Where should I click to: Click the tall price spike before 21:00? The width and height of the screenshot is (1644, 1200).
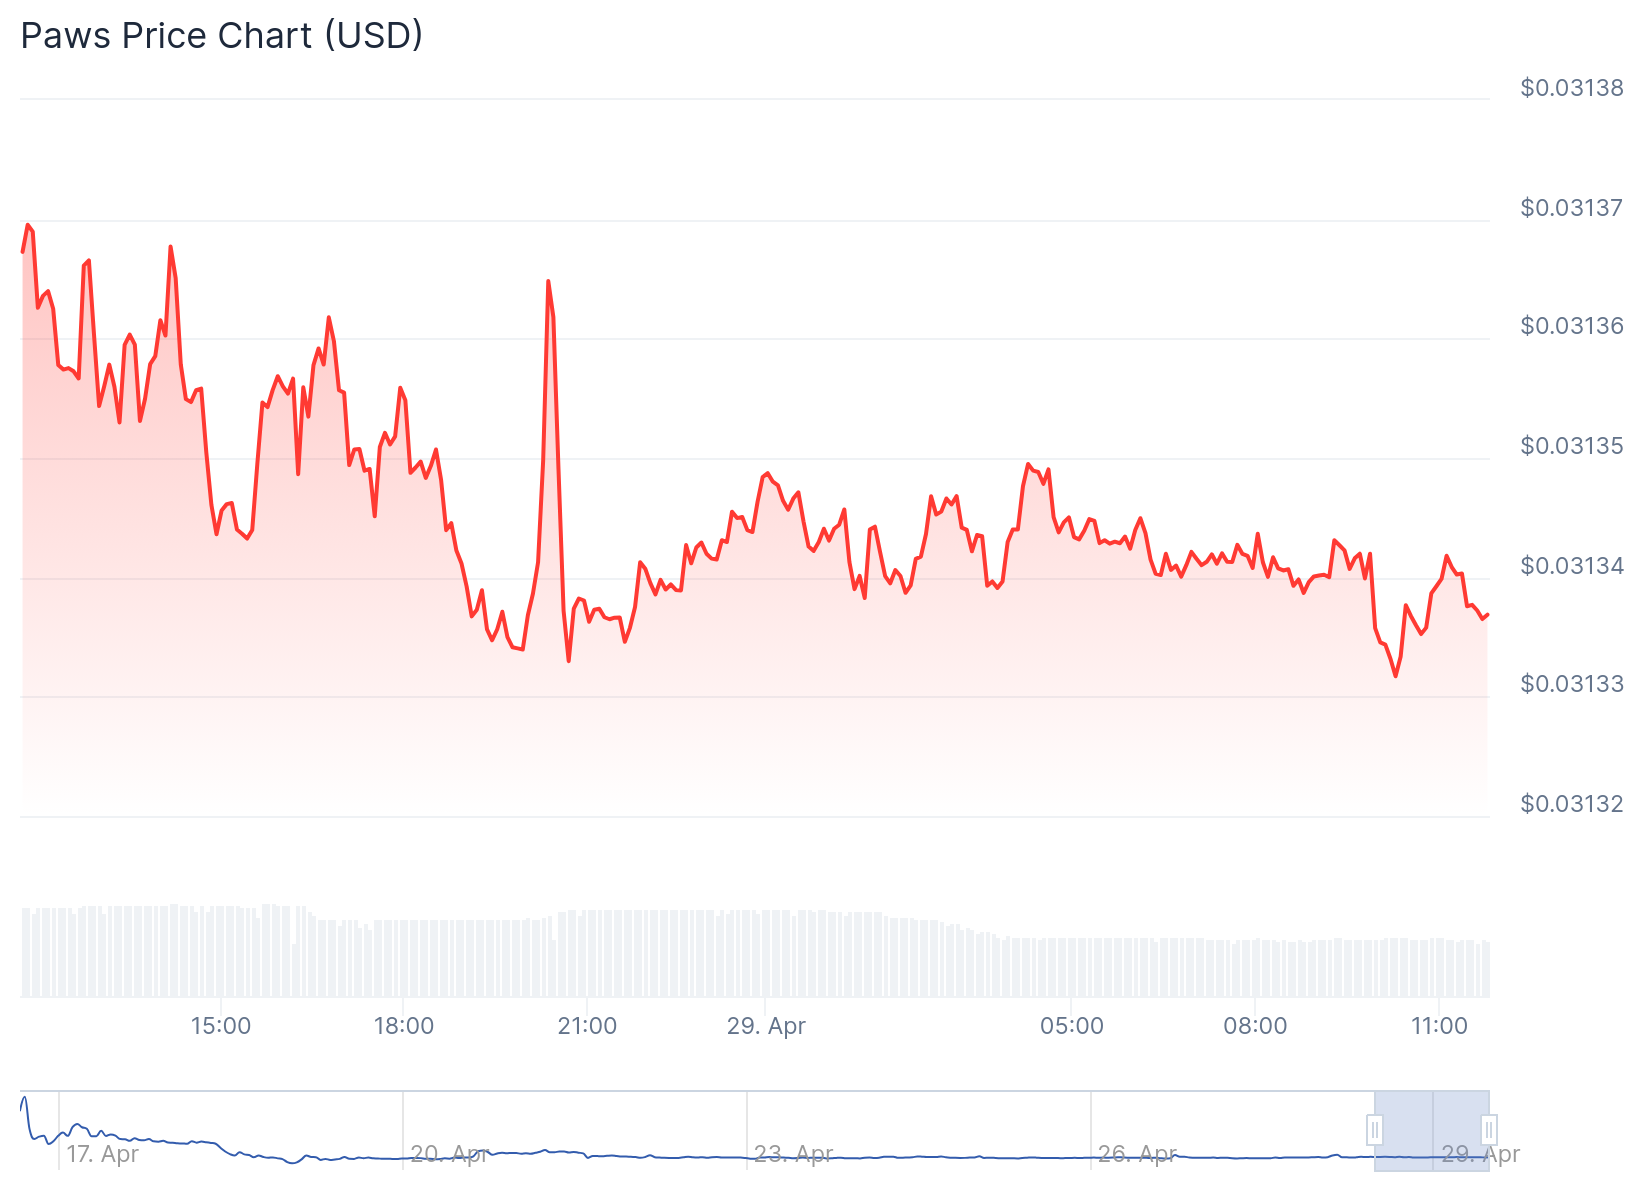(x=548, y=283)
